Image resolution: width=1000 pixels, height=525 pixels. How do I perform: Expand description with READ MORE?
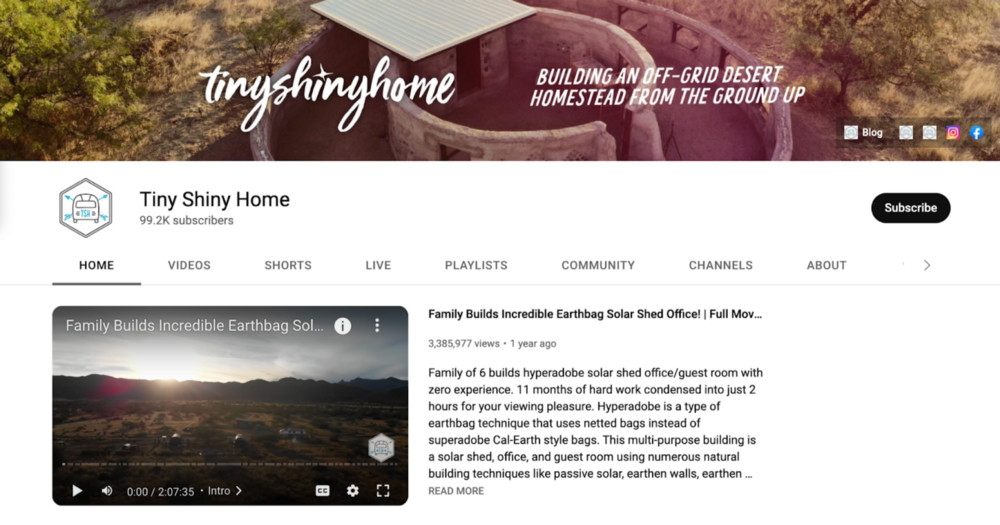point(456,491)
